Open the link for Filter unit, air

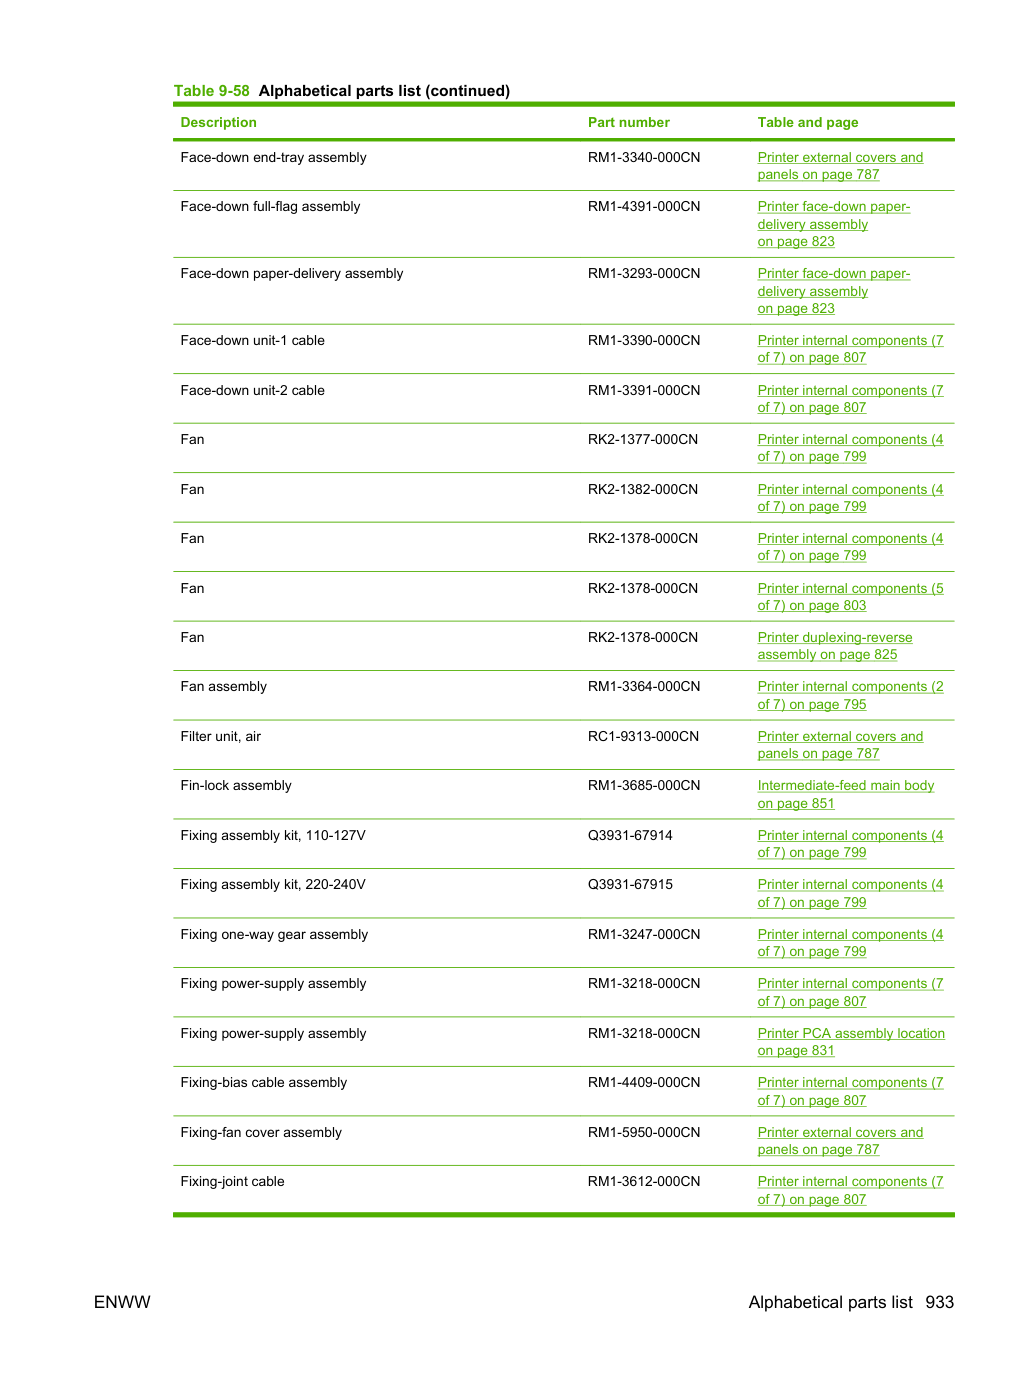tap(840, 745)
